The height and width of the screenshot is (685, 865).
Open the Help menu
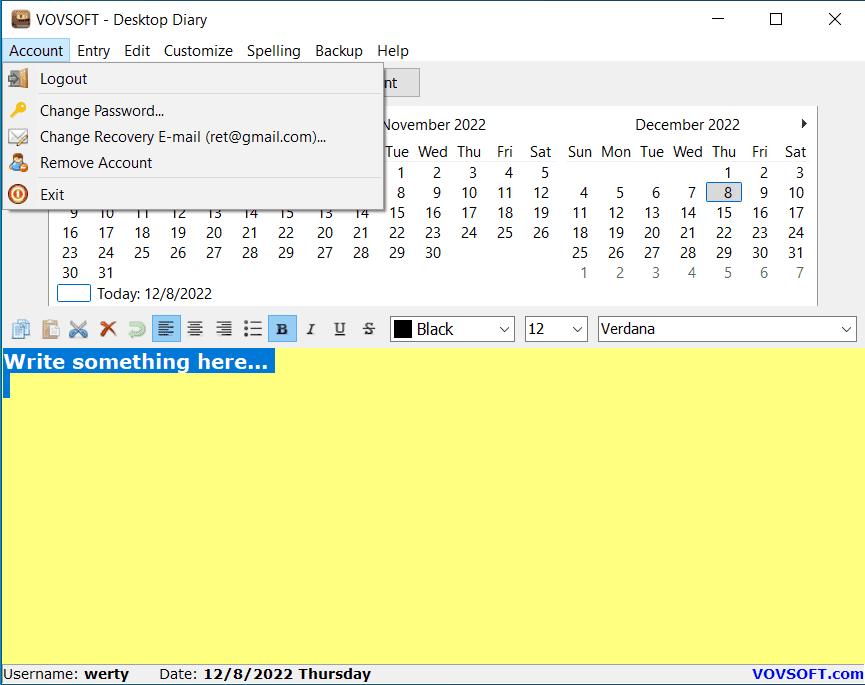pos(393,51)
